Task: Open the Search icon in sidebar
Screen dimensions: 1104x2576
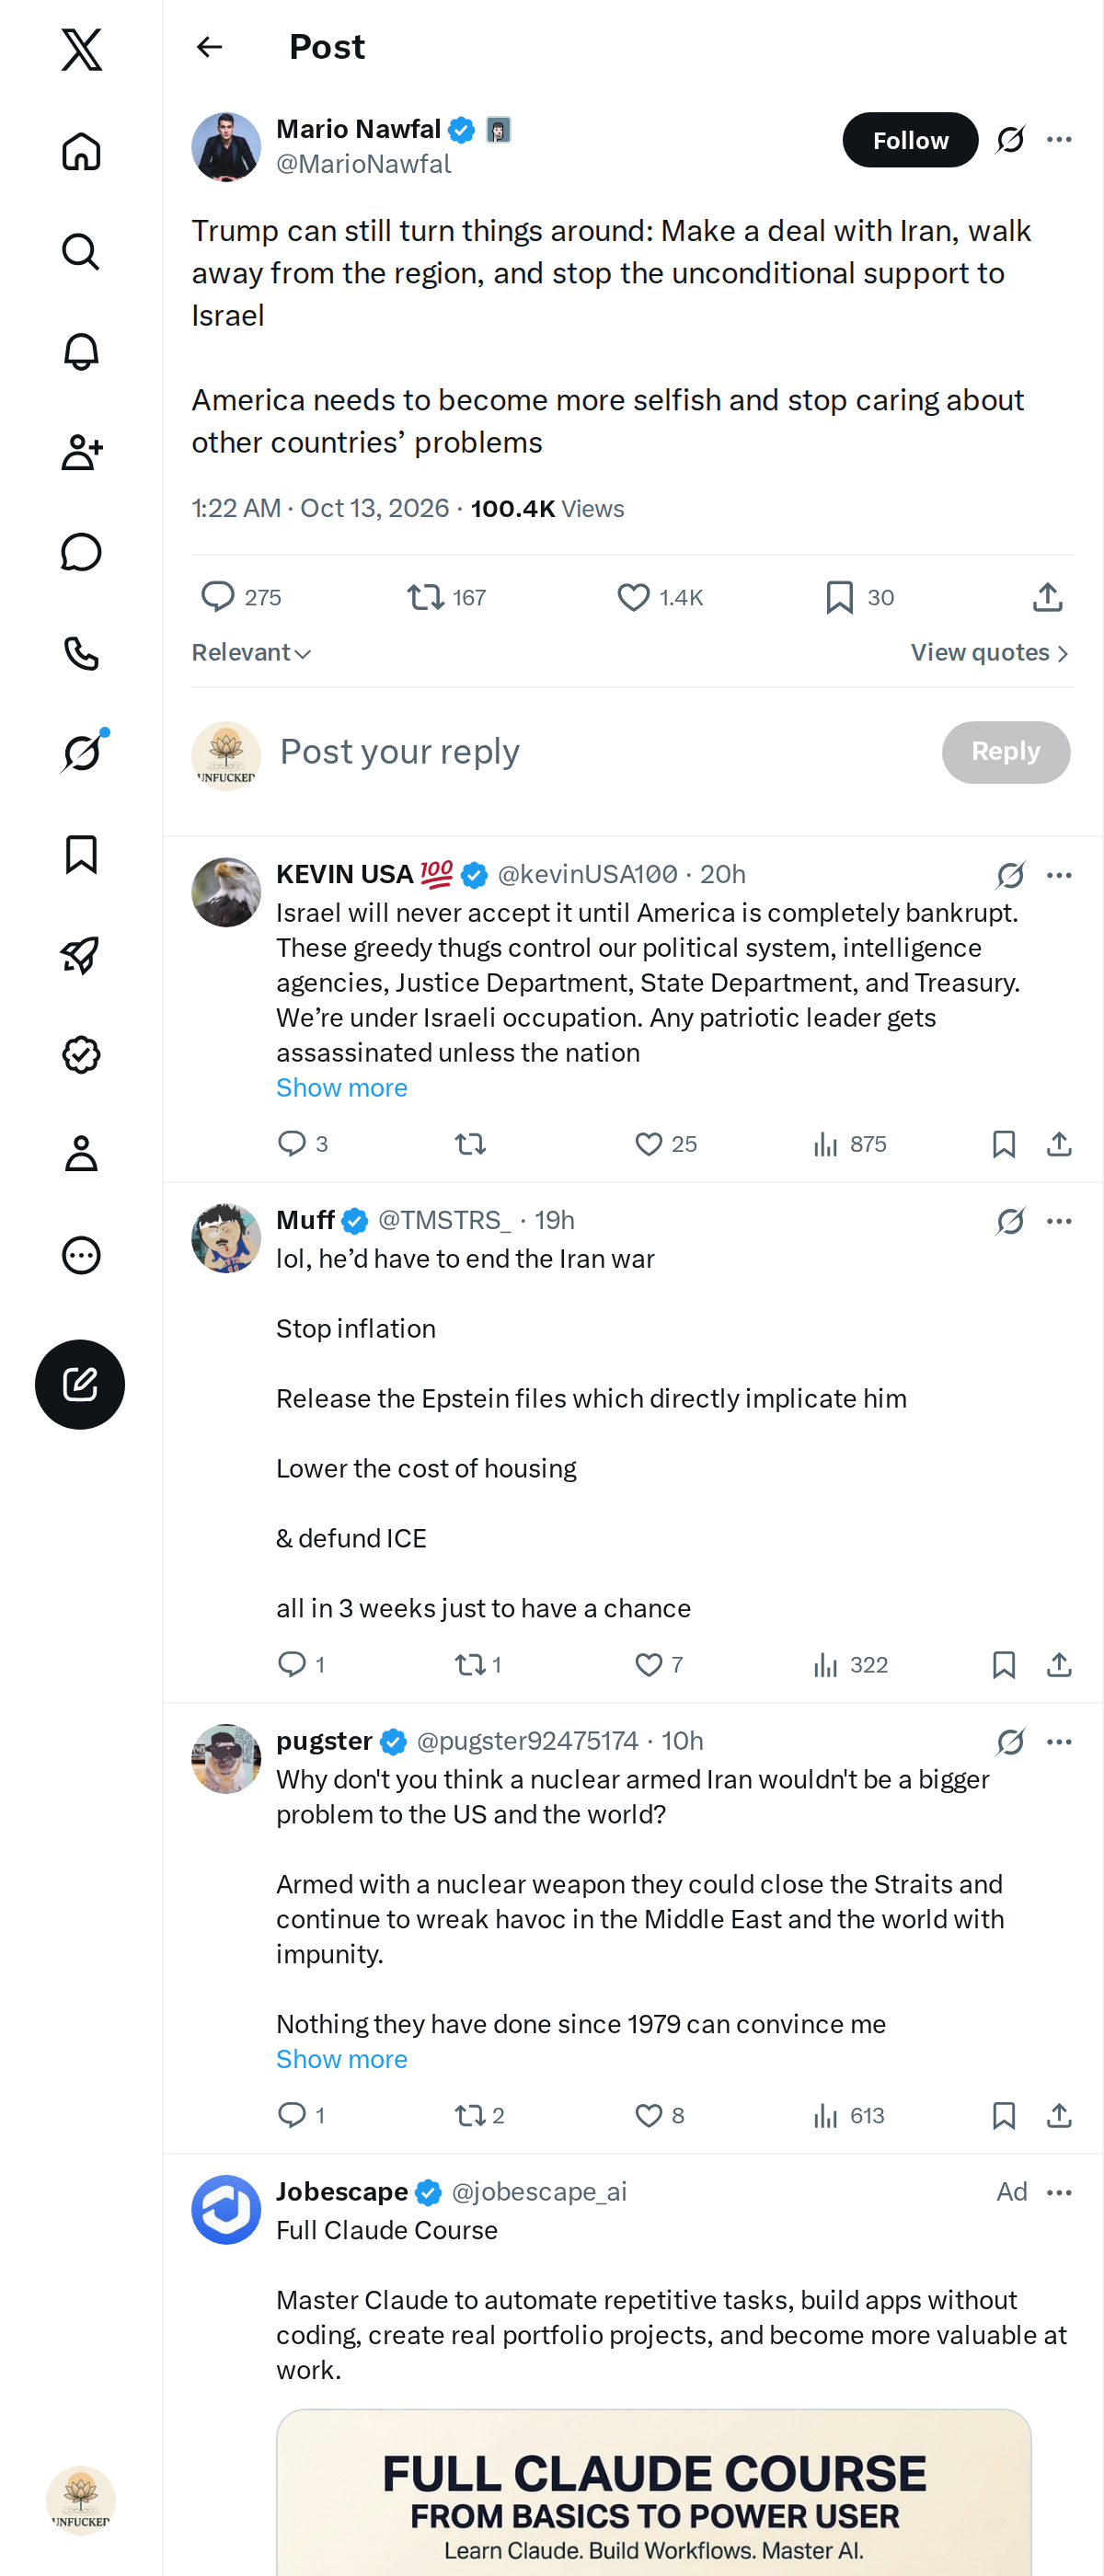Action: pyautogui.click(x=81, y=251)
